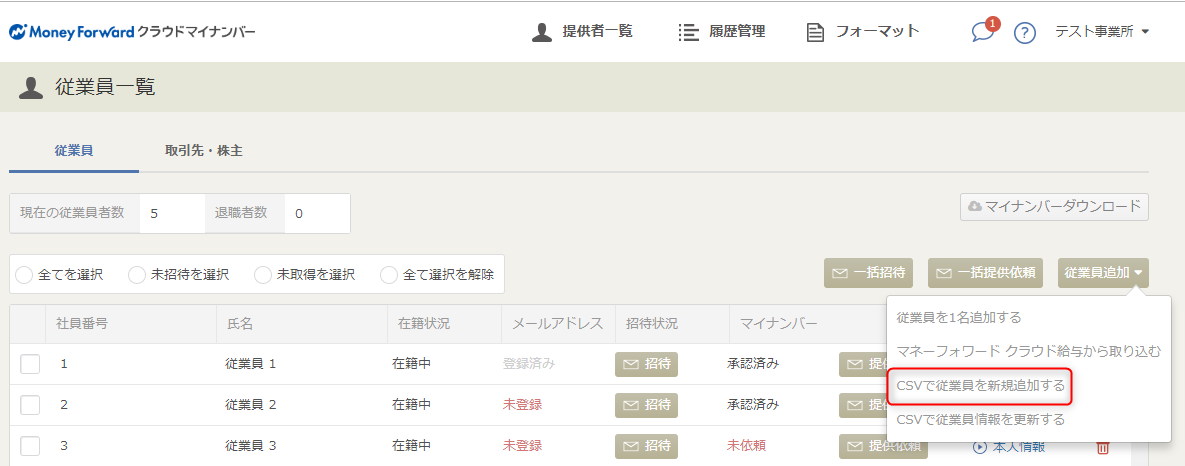Check the checkbox for 従業員 1
The width and height of the screenshot is (1185, 466).
[29, 364]
